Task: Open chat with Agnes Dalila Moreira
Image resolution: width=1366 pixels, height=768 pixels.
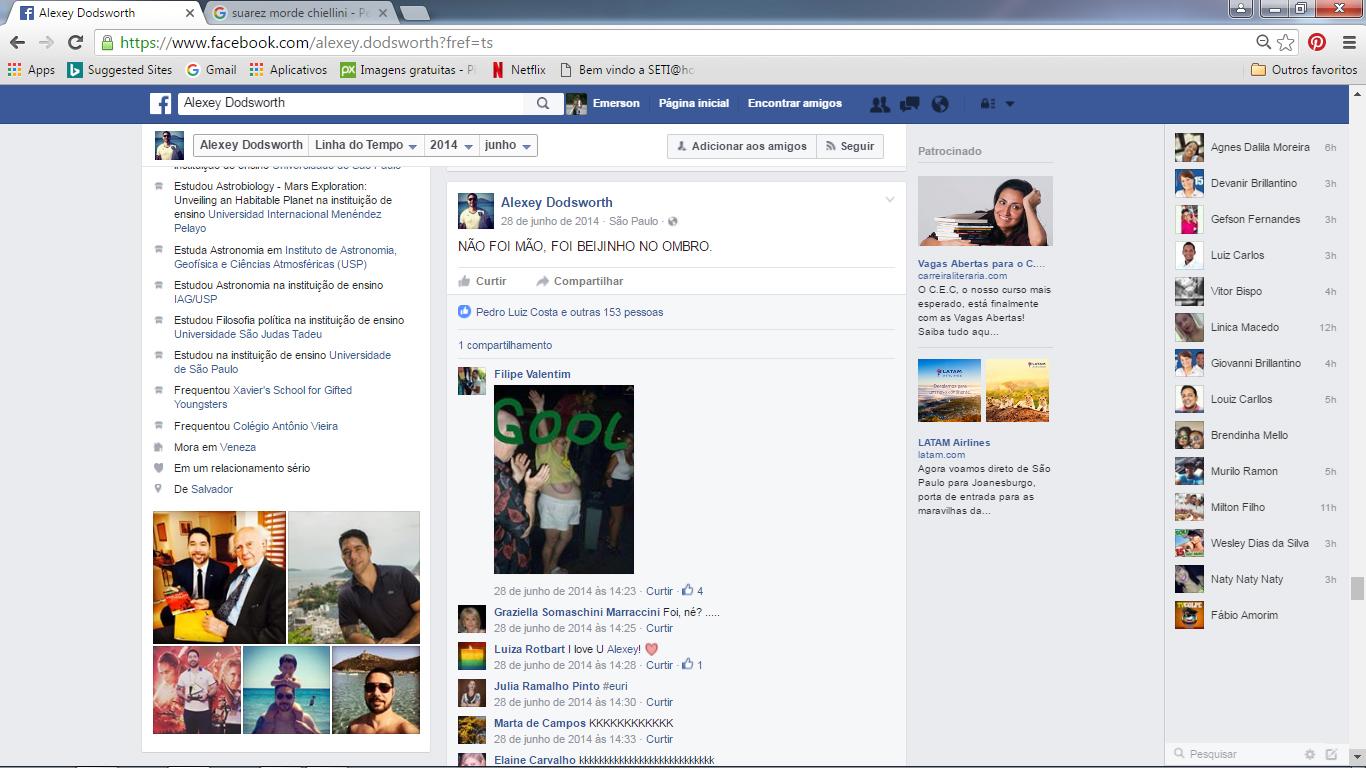Action: (x=1255, y=147)
